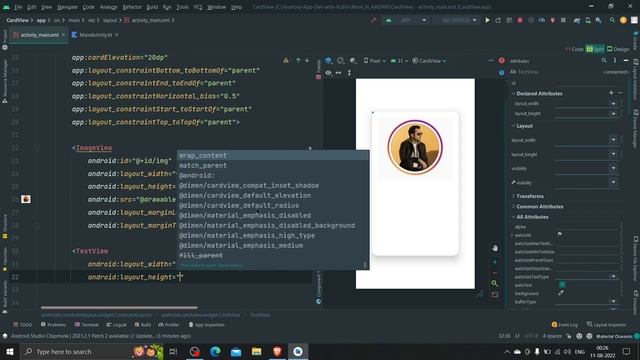The image size is (640, 360).
Task: Minimize the Attributes panel
Action: pyautogui.click(x=626, y=60)
